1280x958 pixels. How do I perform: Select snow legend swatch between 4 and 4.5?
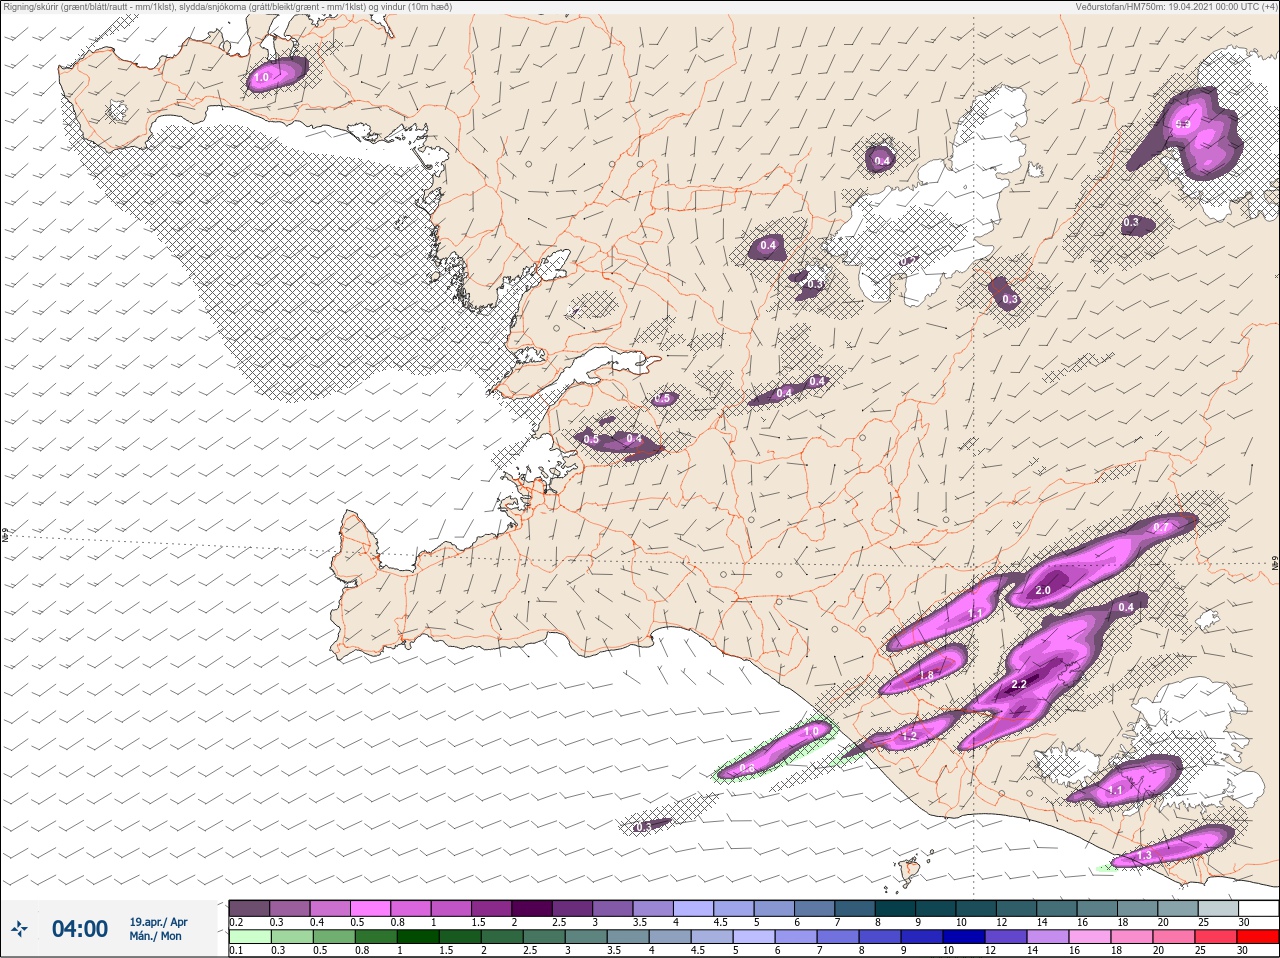pyautogui.click(x=695, y=908)
